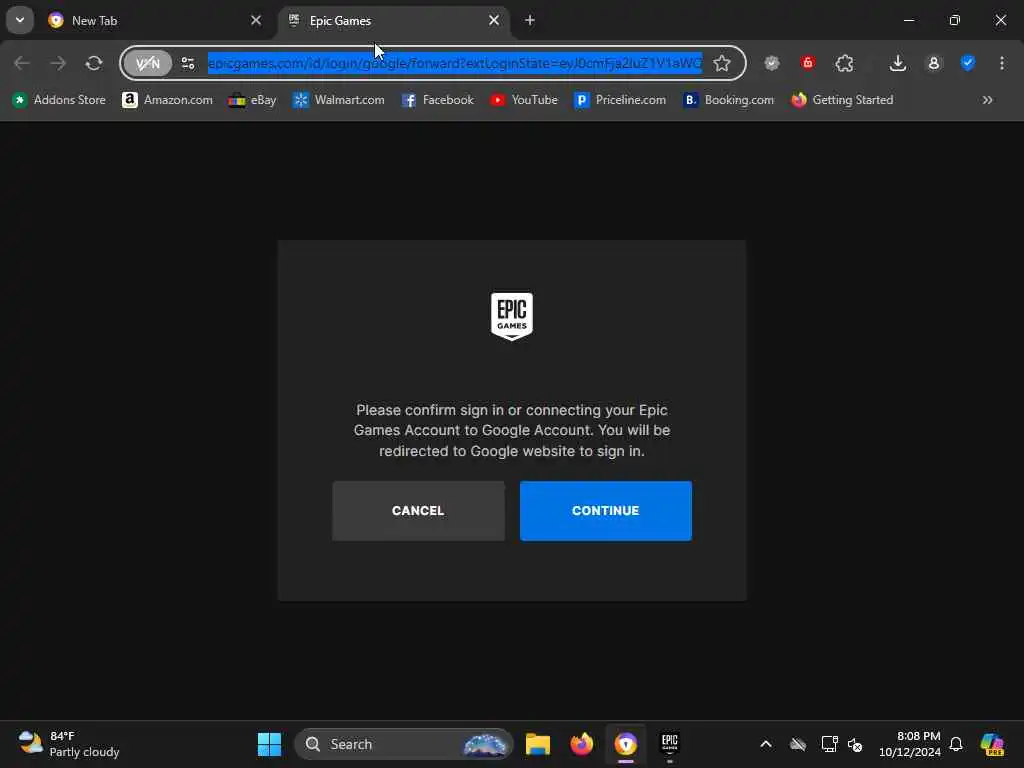Open the profile account icon
Image resolution: width=1024 pixels, height=768 pixels.
(934, 63)
